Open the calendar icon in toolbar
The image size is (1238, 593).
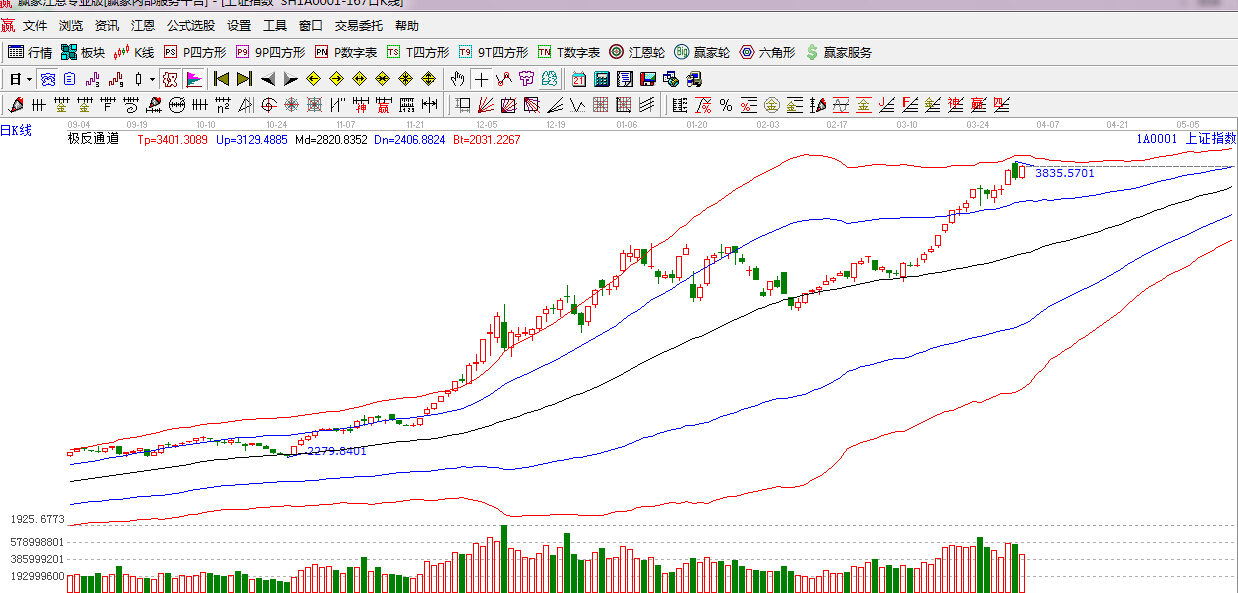tap(579, 79)
